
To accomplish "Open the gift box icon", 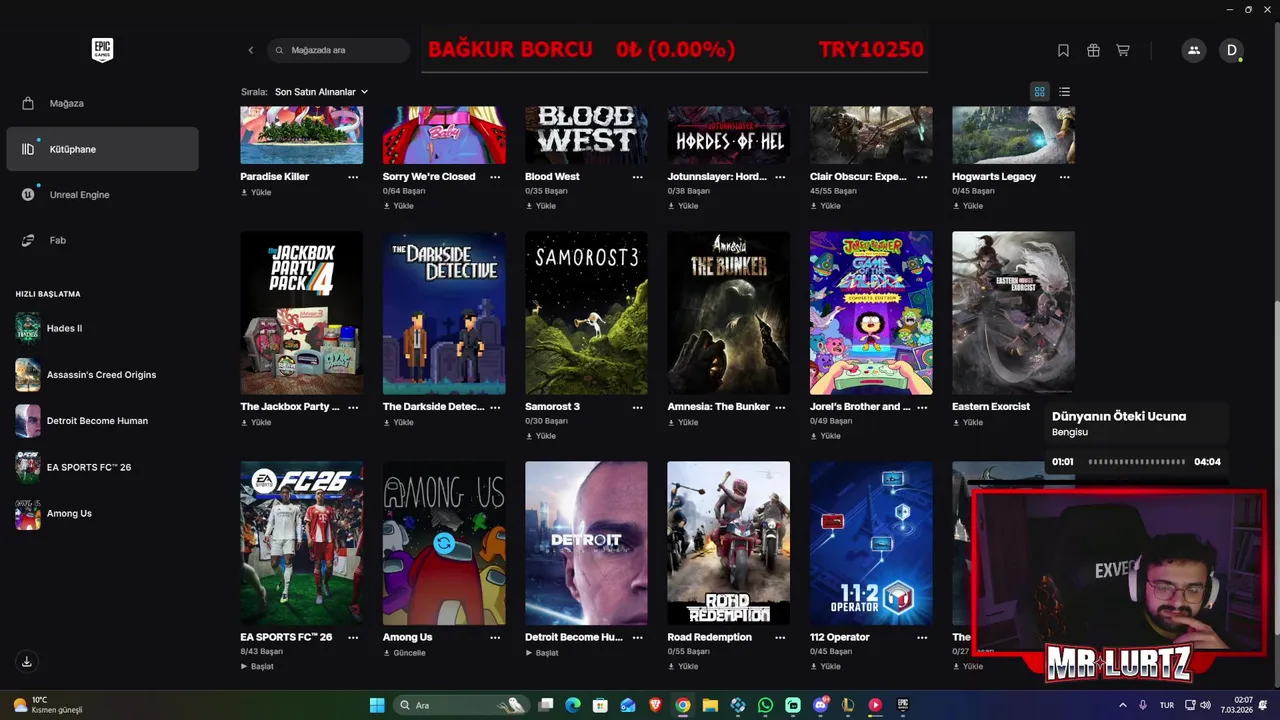I will [1093, 50].
